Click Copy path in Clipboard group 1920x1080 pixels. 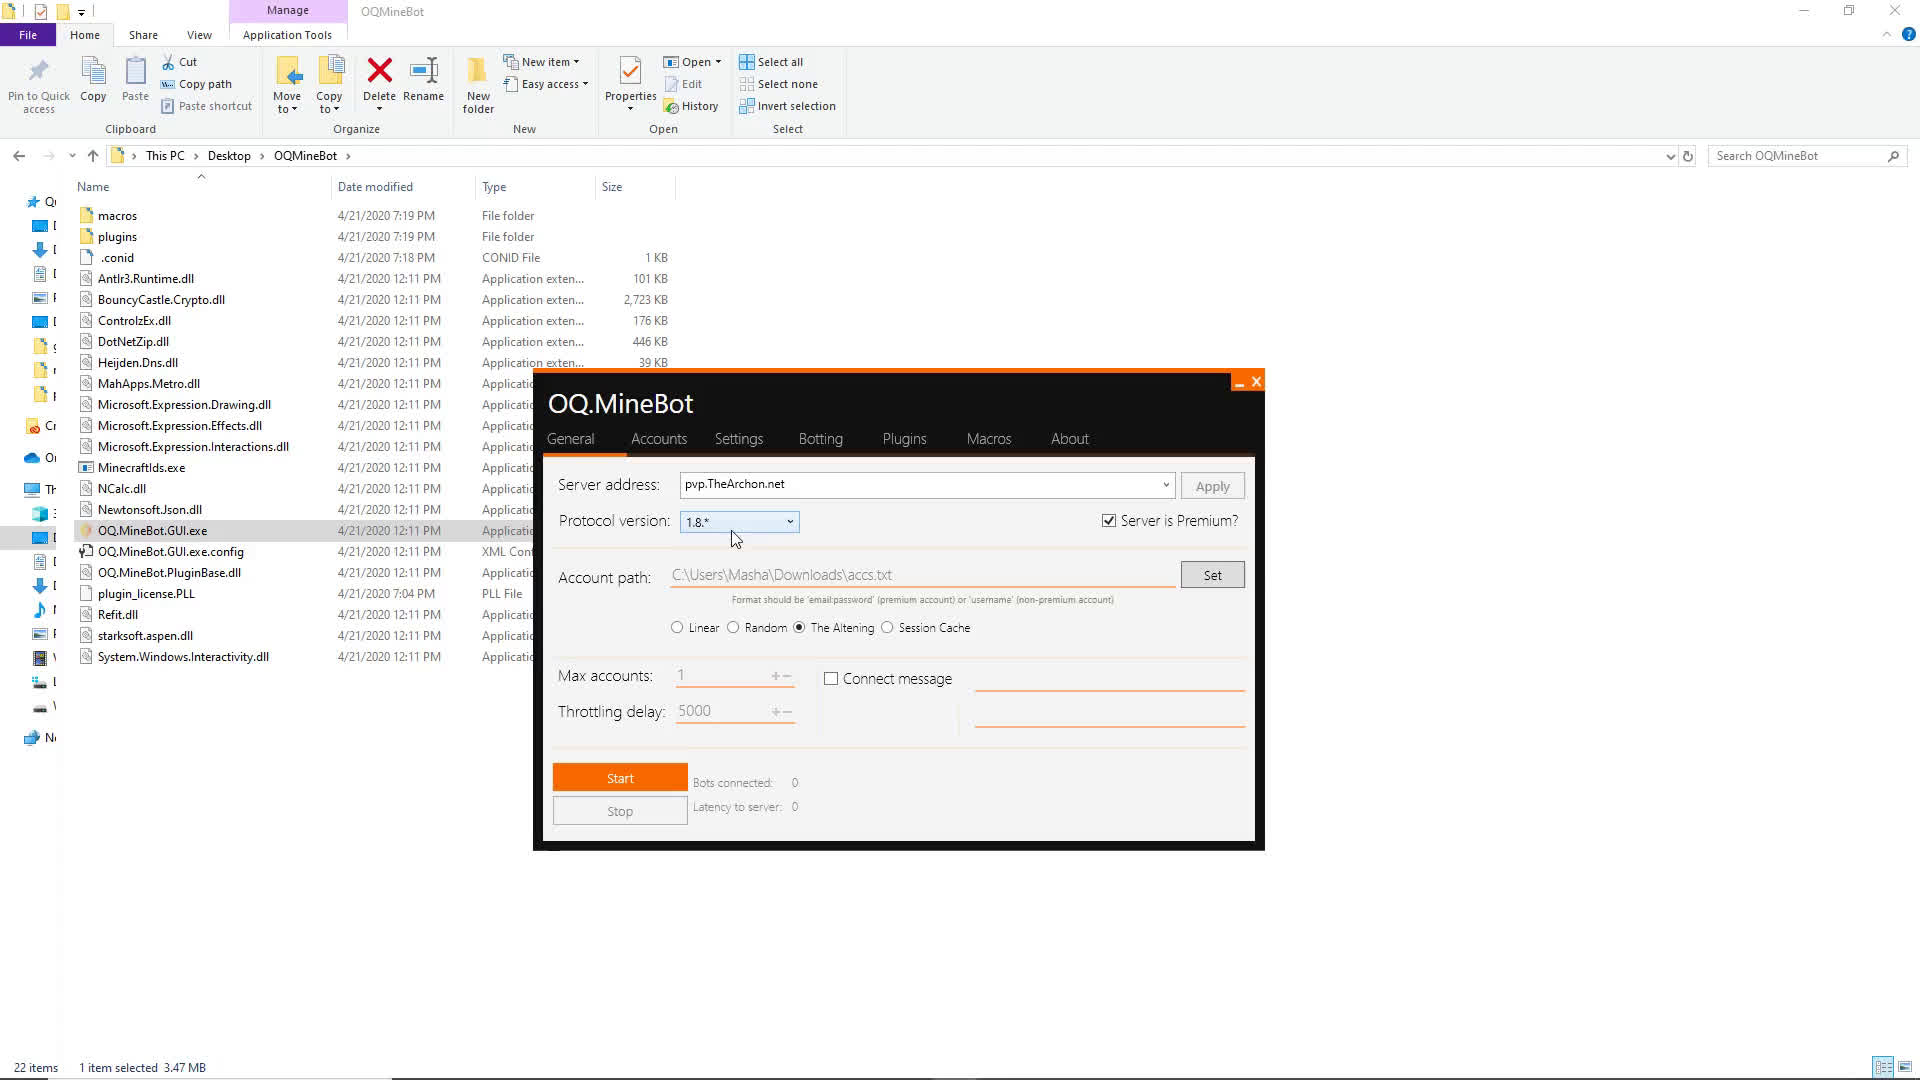click(196, 84)
